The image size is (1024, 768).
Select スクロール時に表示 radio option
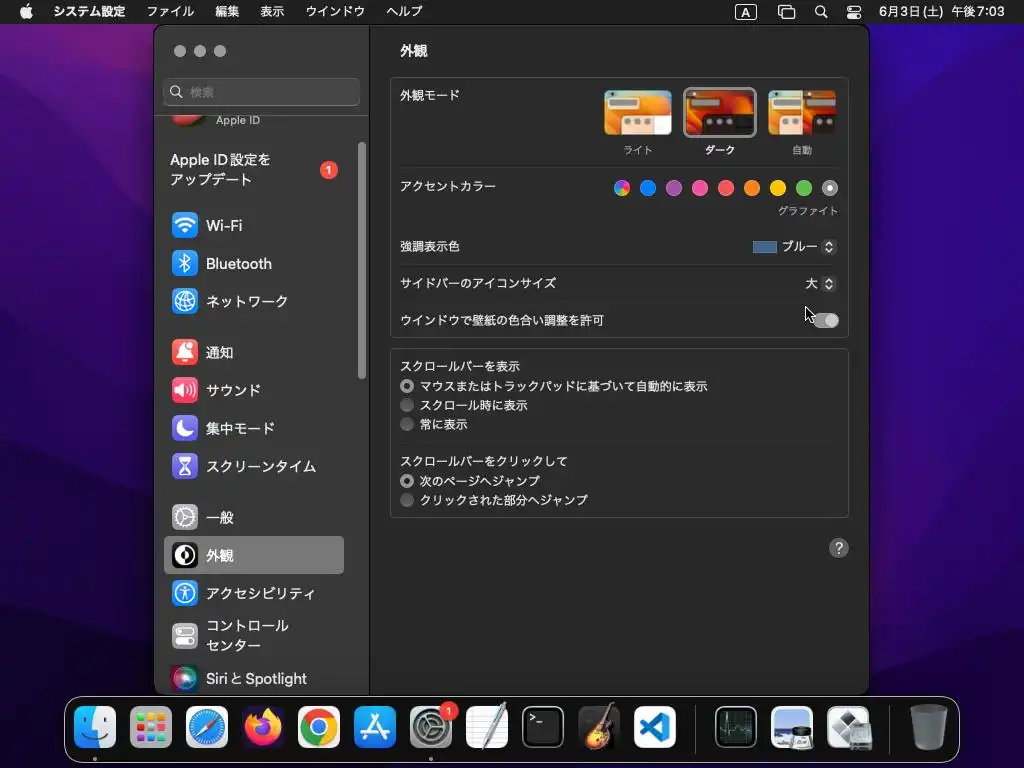(x=407, y=405)
